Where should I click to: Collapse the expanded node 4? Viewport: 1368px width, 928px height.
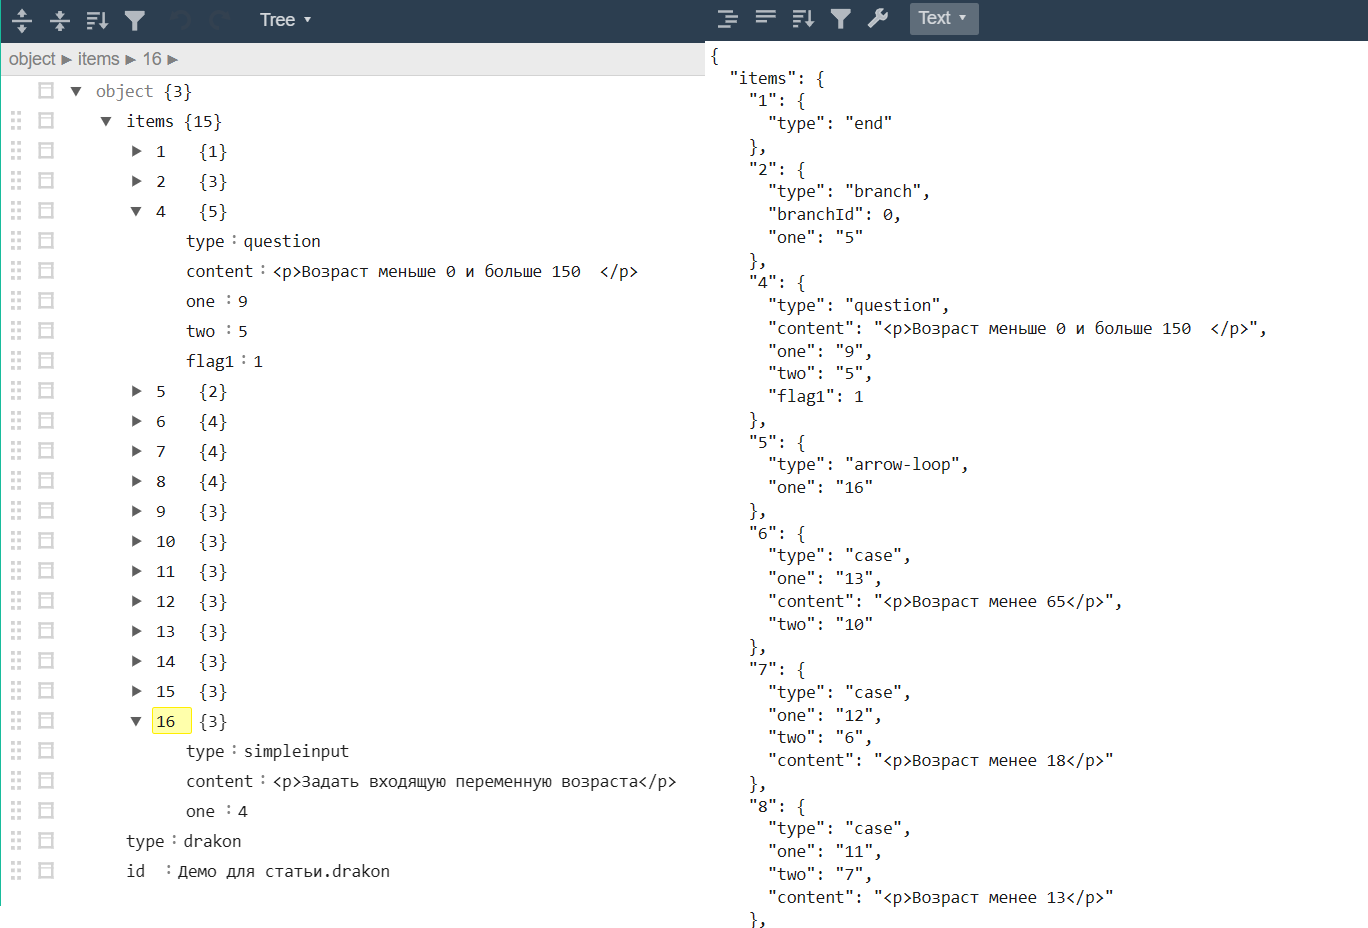pos(136,211)
